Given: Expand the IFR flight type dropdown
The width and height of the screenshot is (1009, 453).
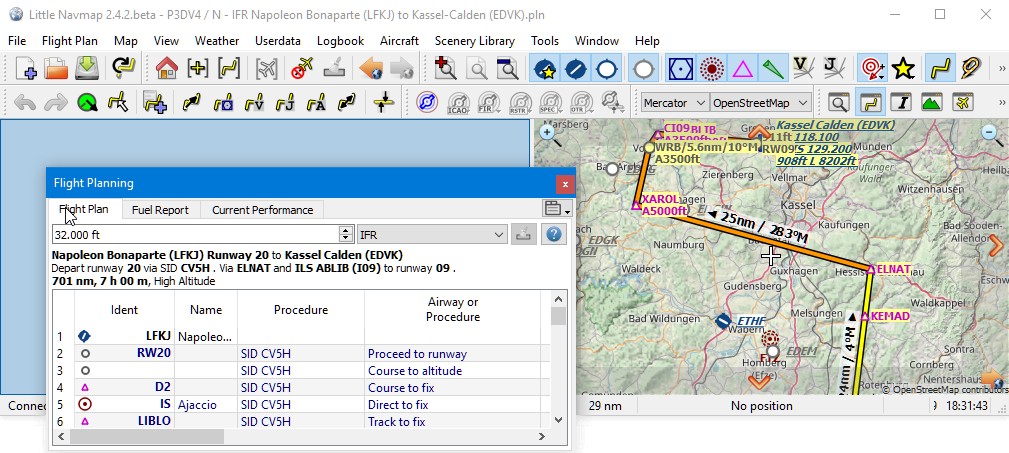Looking at the screenshot, I should (x=432, y=235).
